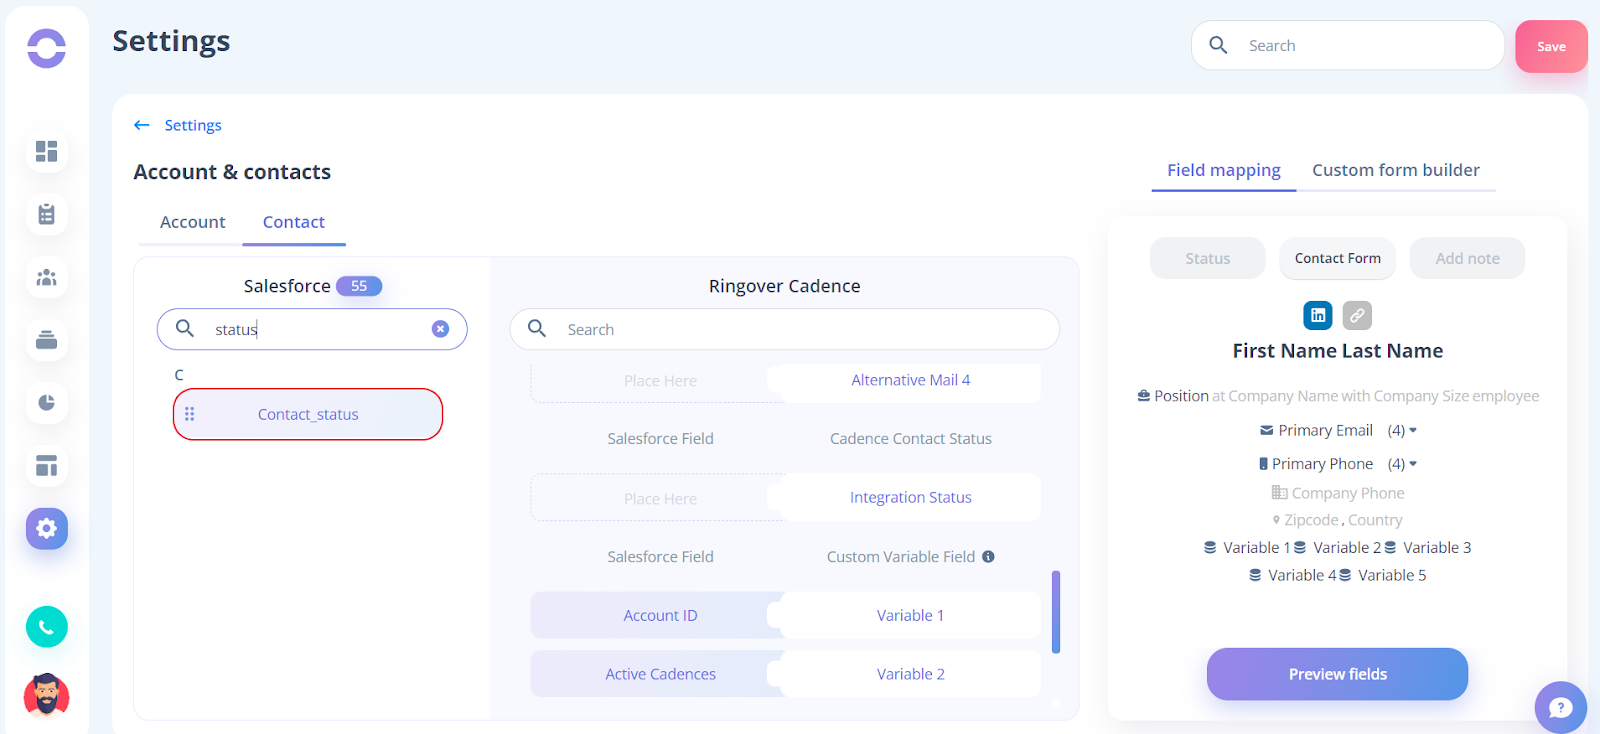Select the Field mapping tab
Viewport: 1600px width, 734px height.
coord(1224,170)
